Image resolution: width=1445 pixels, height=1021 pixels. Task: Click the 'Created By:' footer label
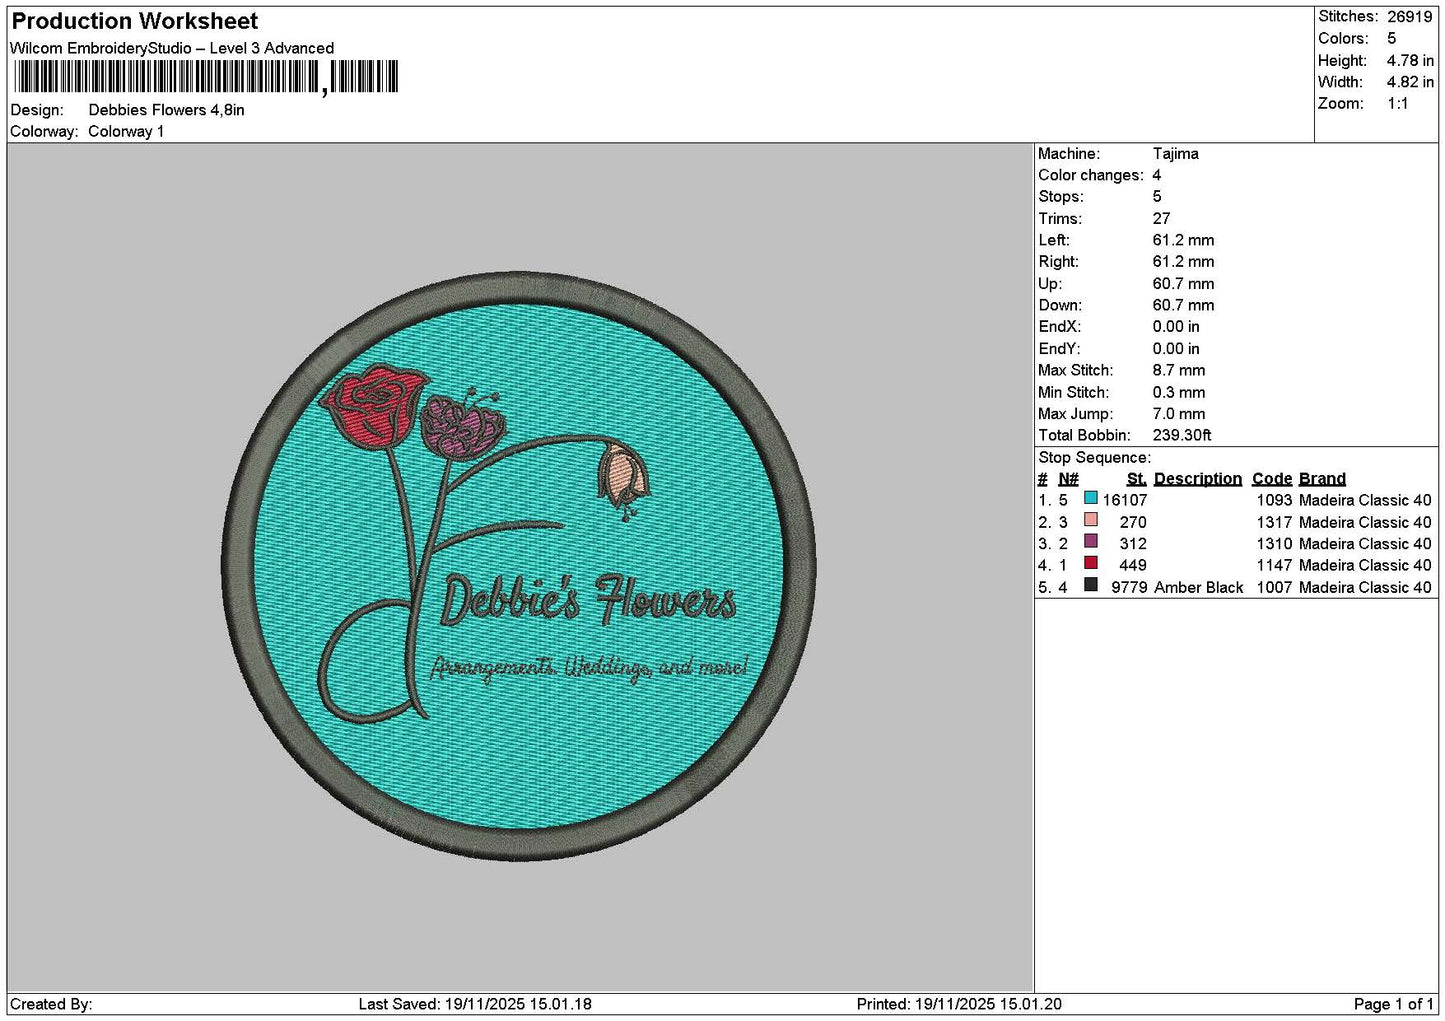pyautogui.click(x=51, y=1004)
